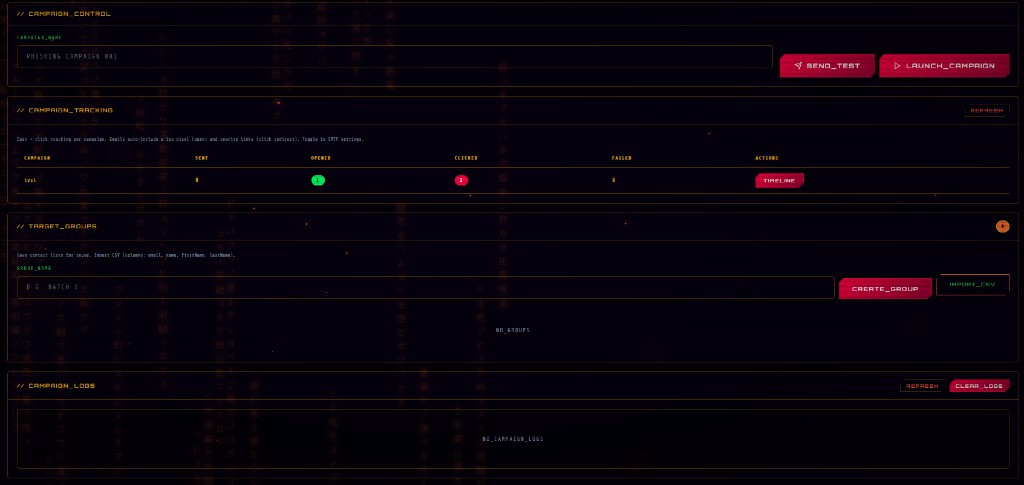
Task: Click the CLEAR_LOGS button
Action: point(979,386)
